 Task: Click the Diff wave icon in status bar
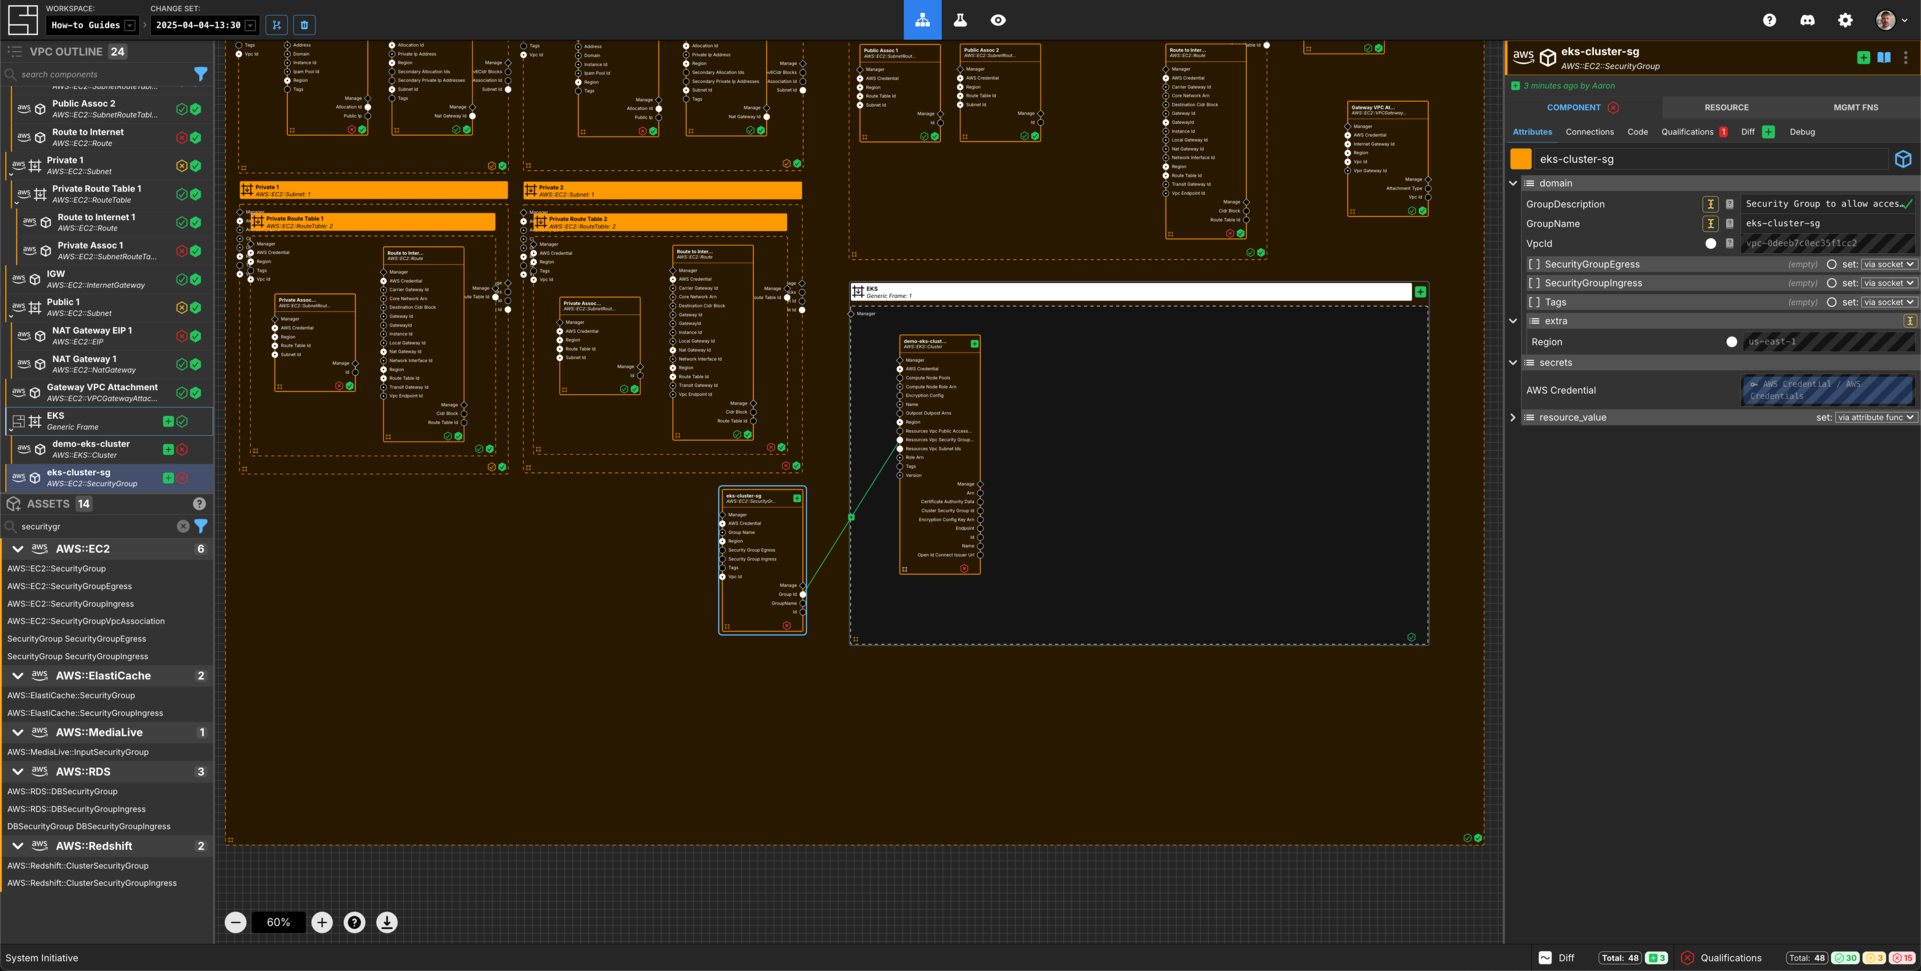(1545, 957)
